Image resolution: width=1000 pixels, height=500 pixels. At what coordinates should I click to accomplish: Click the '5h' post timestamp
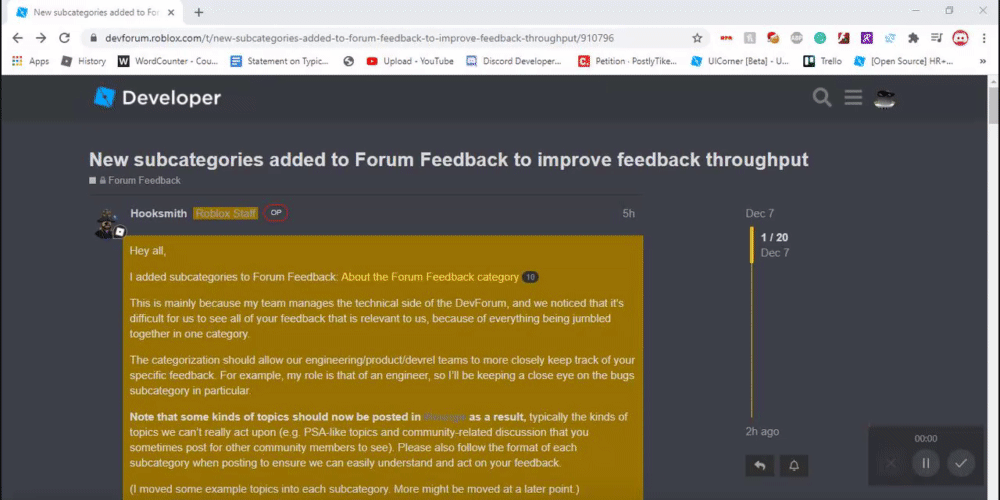coord(629,214)
